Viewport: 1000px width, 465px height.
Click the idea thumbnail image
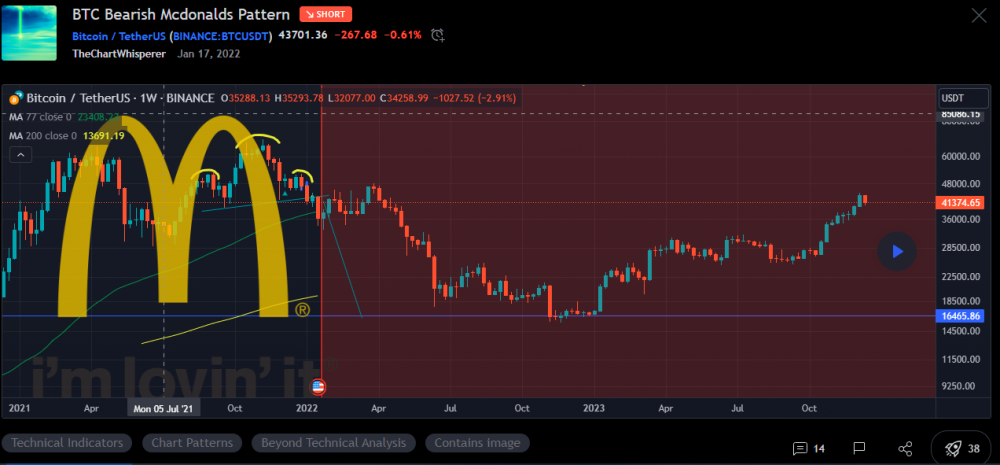click(30, 31)
